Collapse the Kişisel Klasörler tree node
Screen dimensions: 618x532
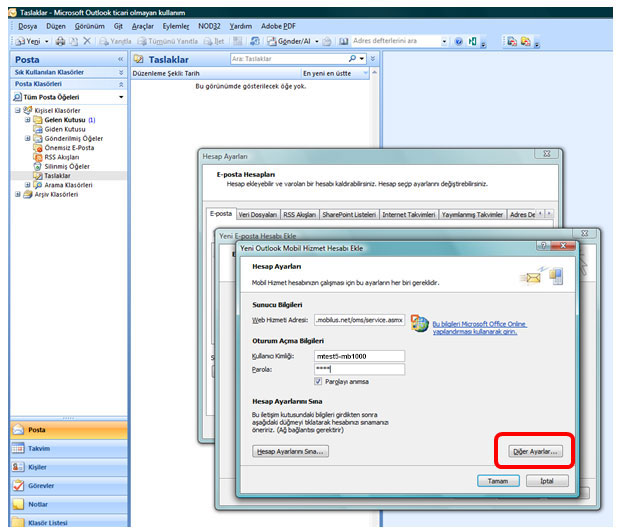18,110
